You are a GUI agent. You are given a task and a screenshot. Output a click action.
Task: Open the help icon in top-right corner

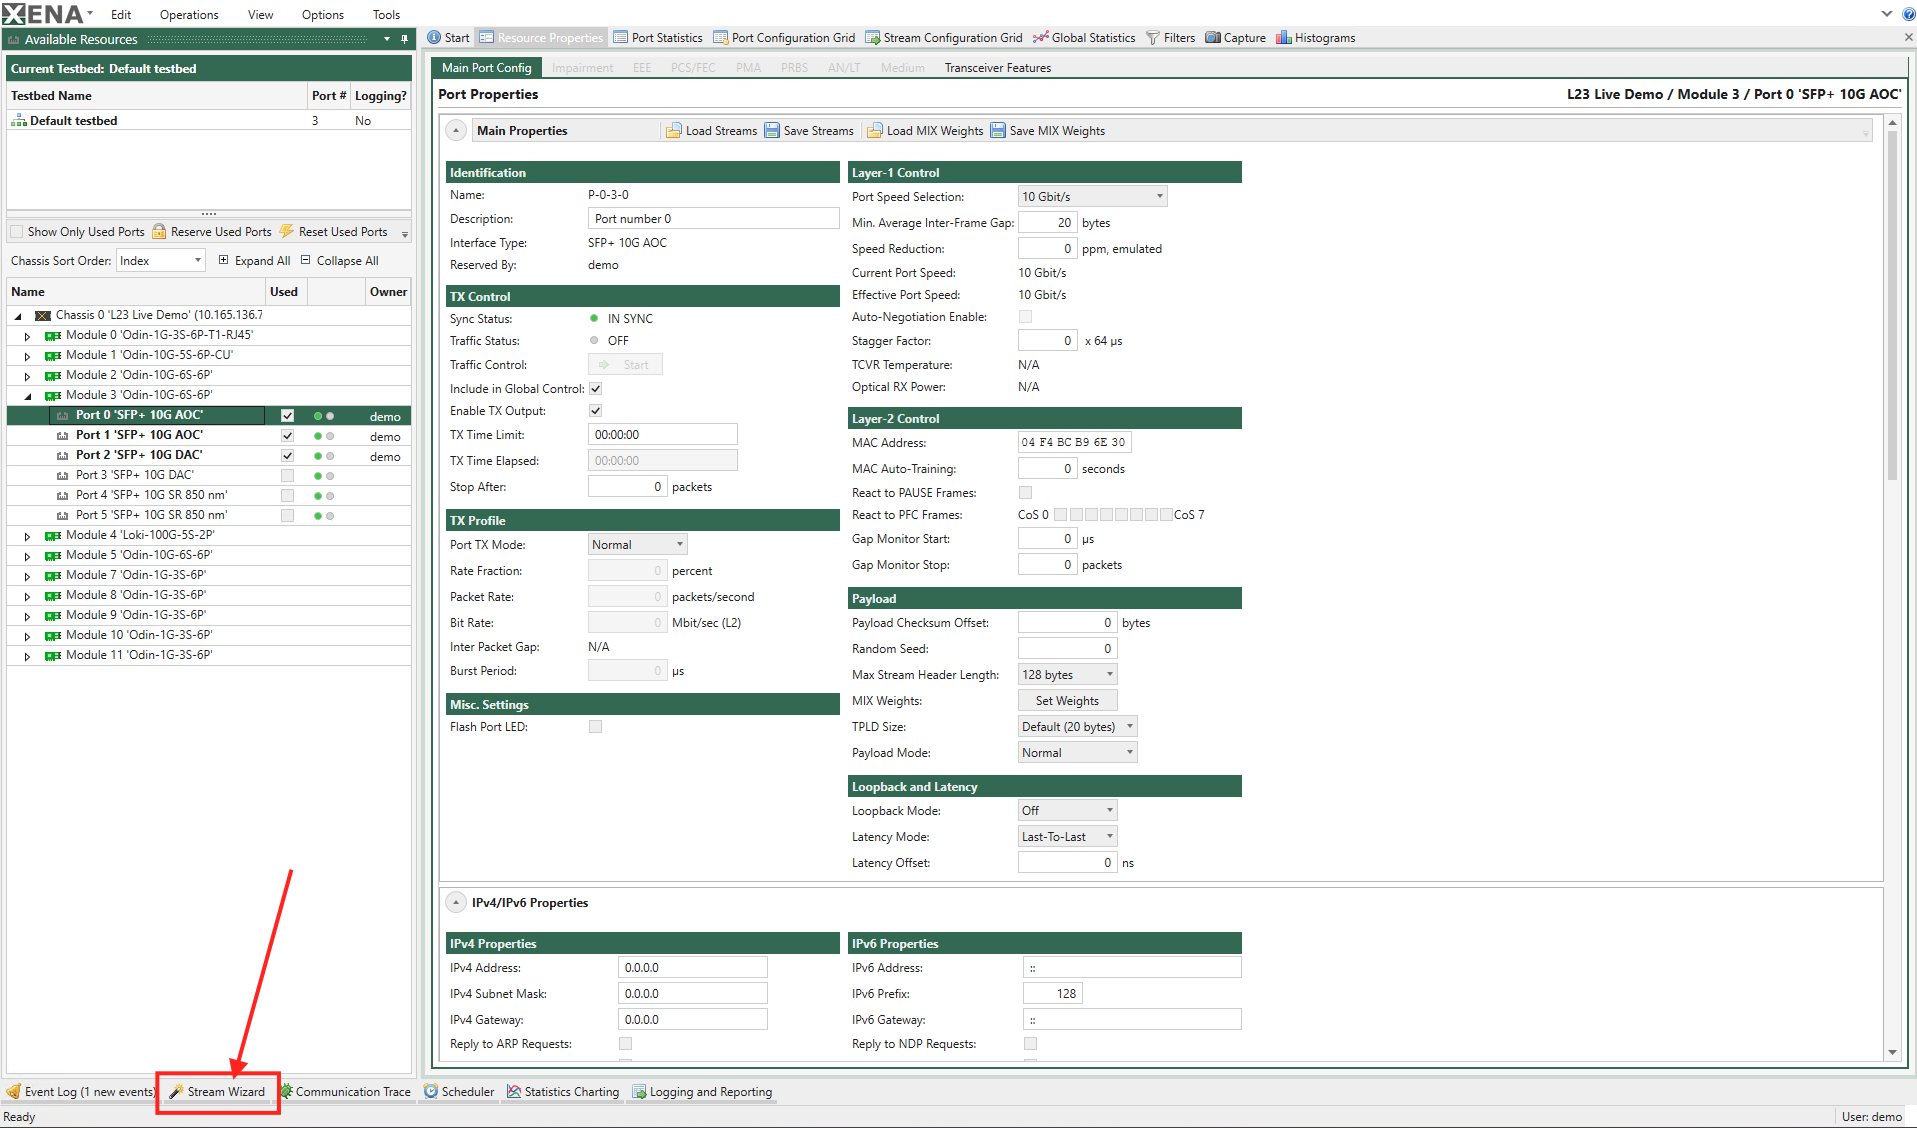point(1908,14)
